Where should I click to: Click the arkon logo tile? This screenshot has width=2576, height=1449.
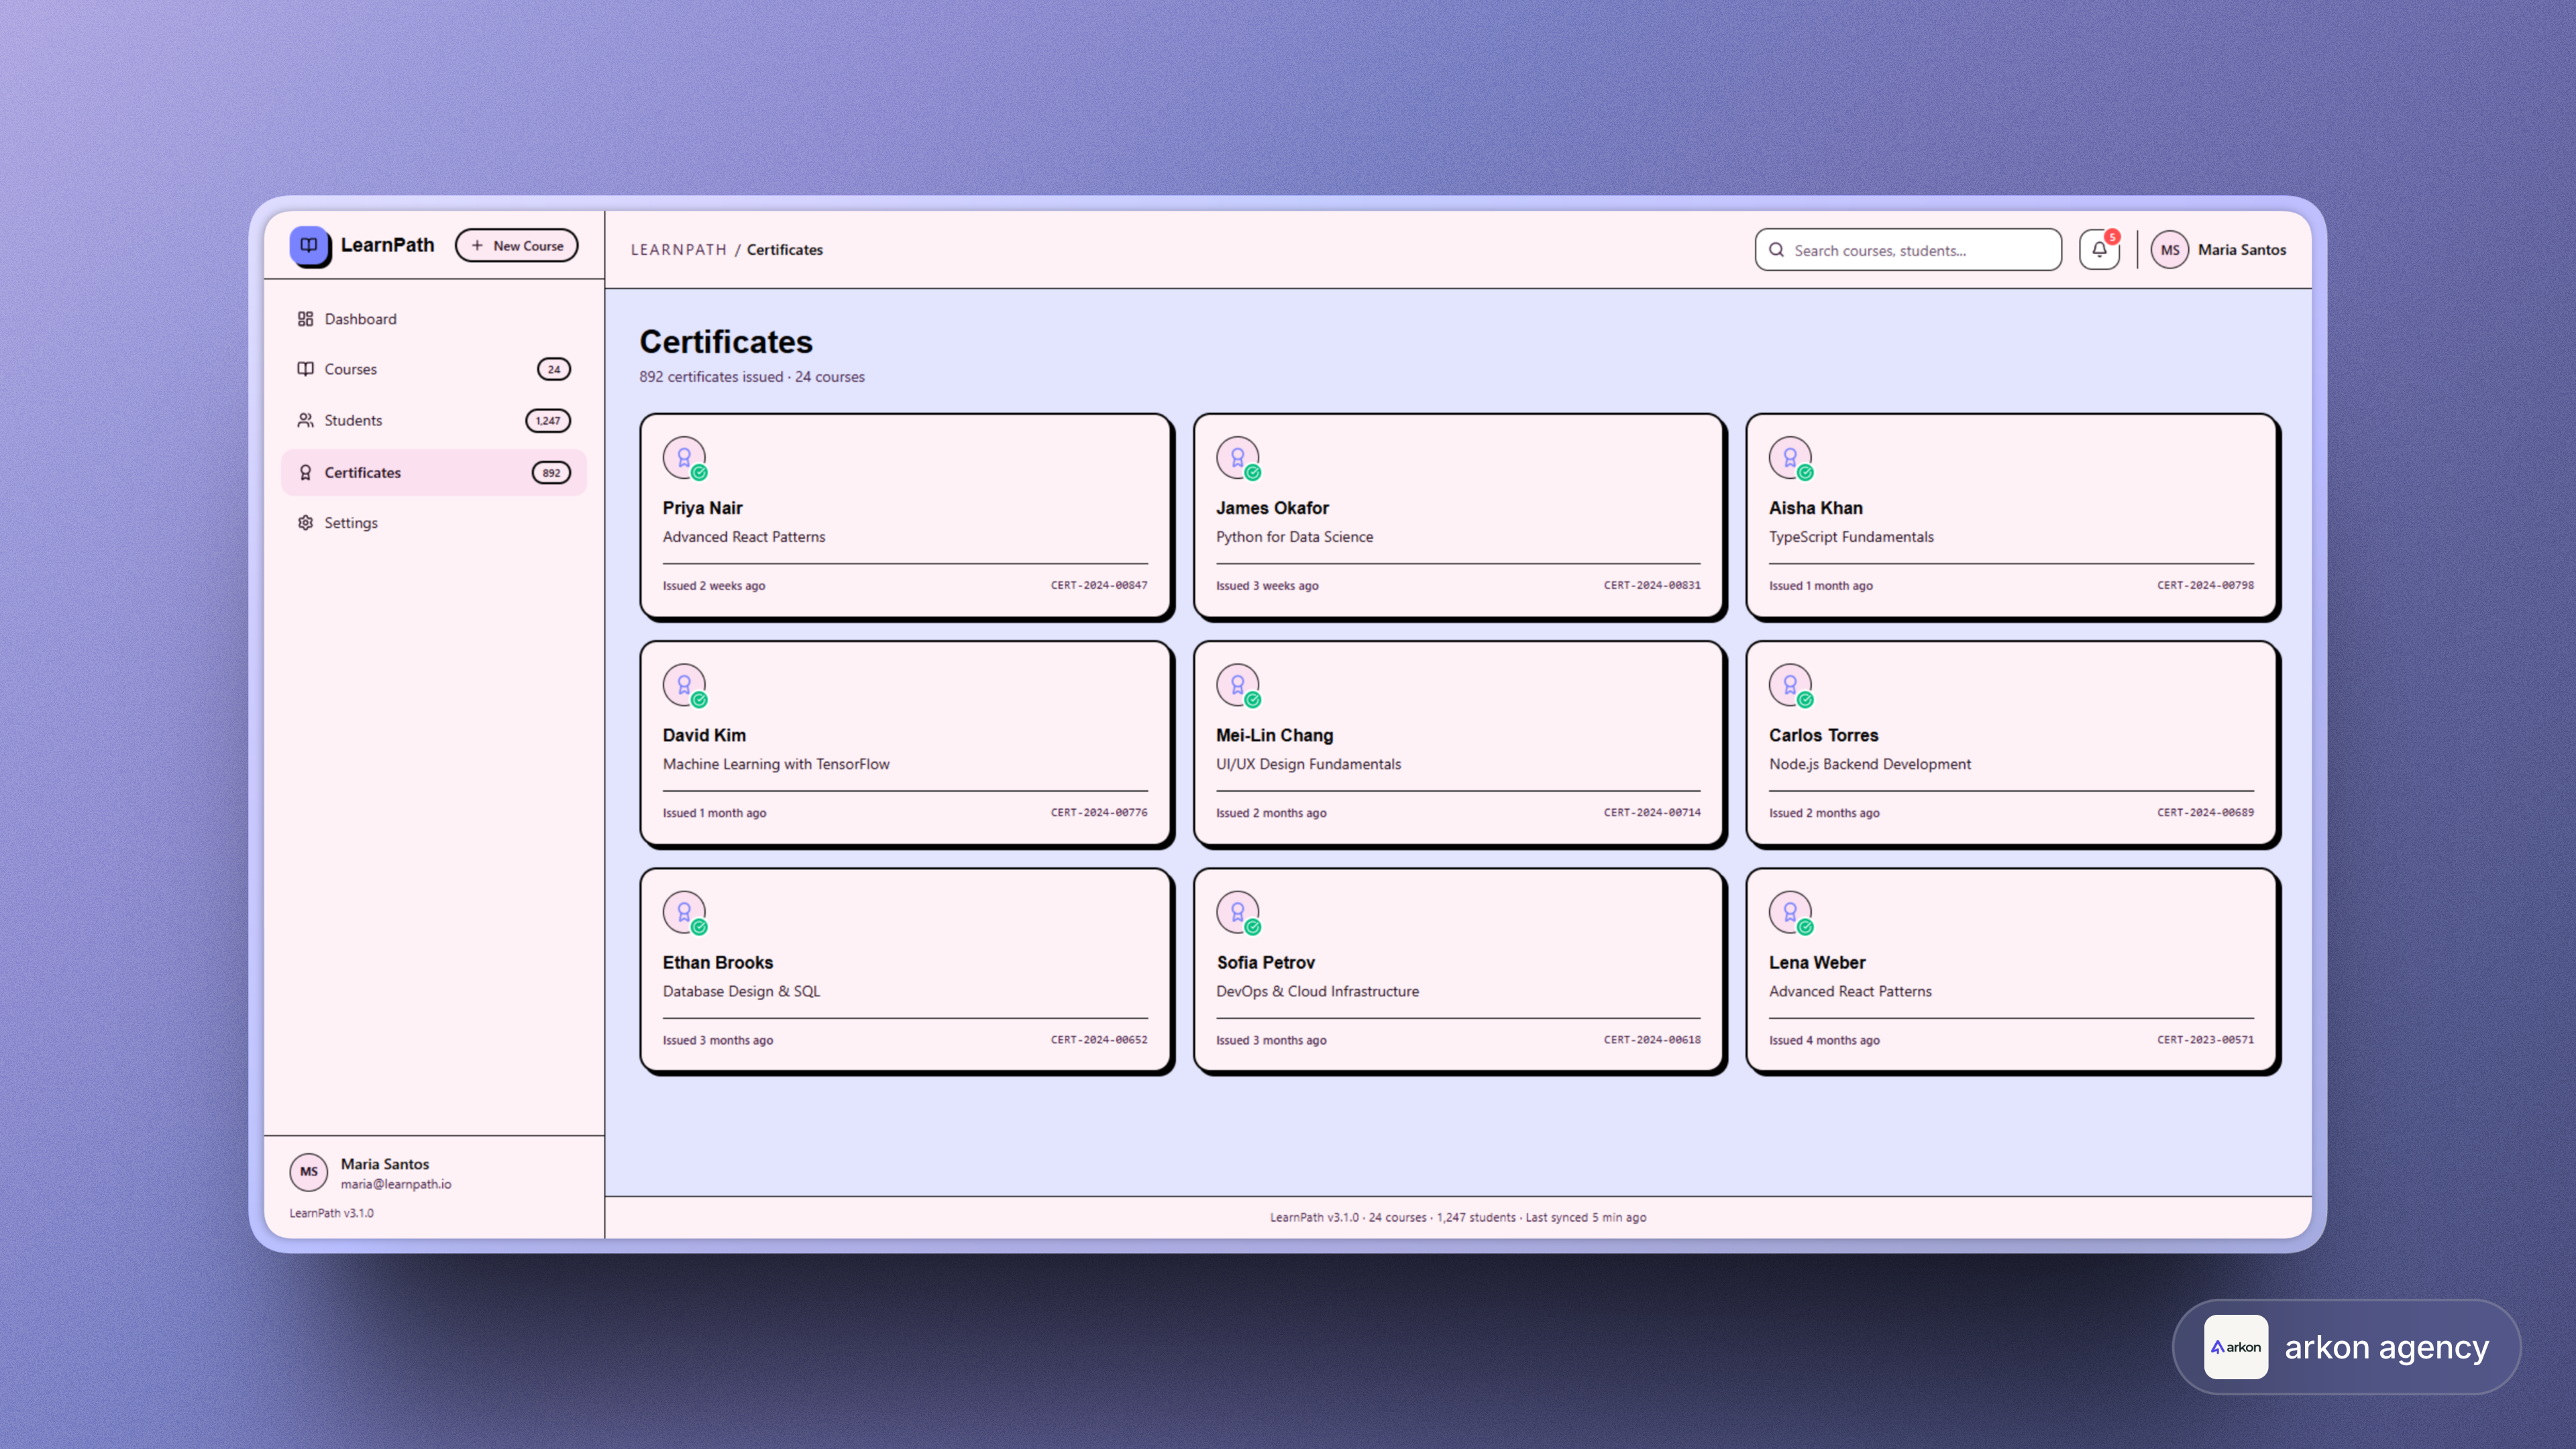[2236, 1347]
